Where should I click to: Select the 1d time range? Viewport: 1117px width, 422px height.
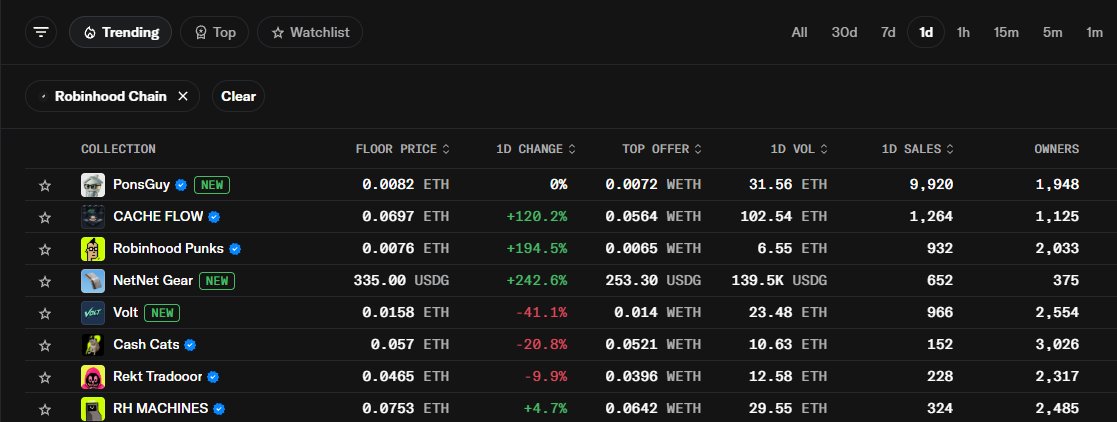coord(926,32)
